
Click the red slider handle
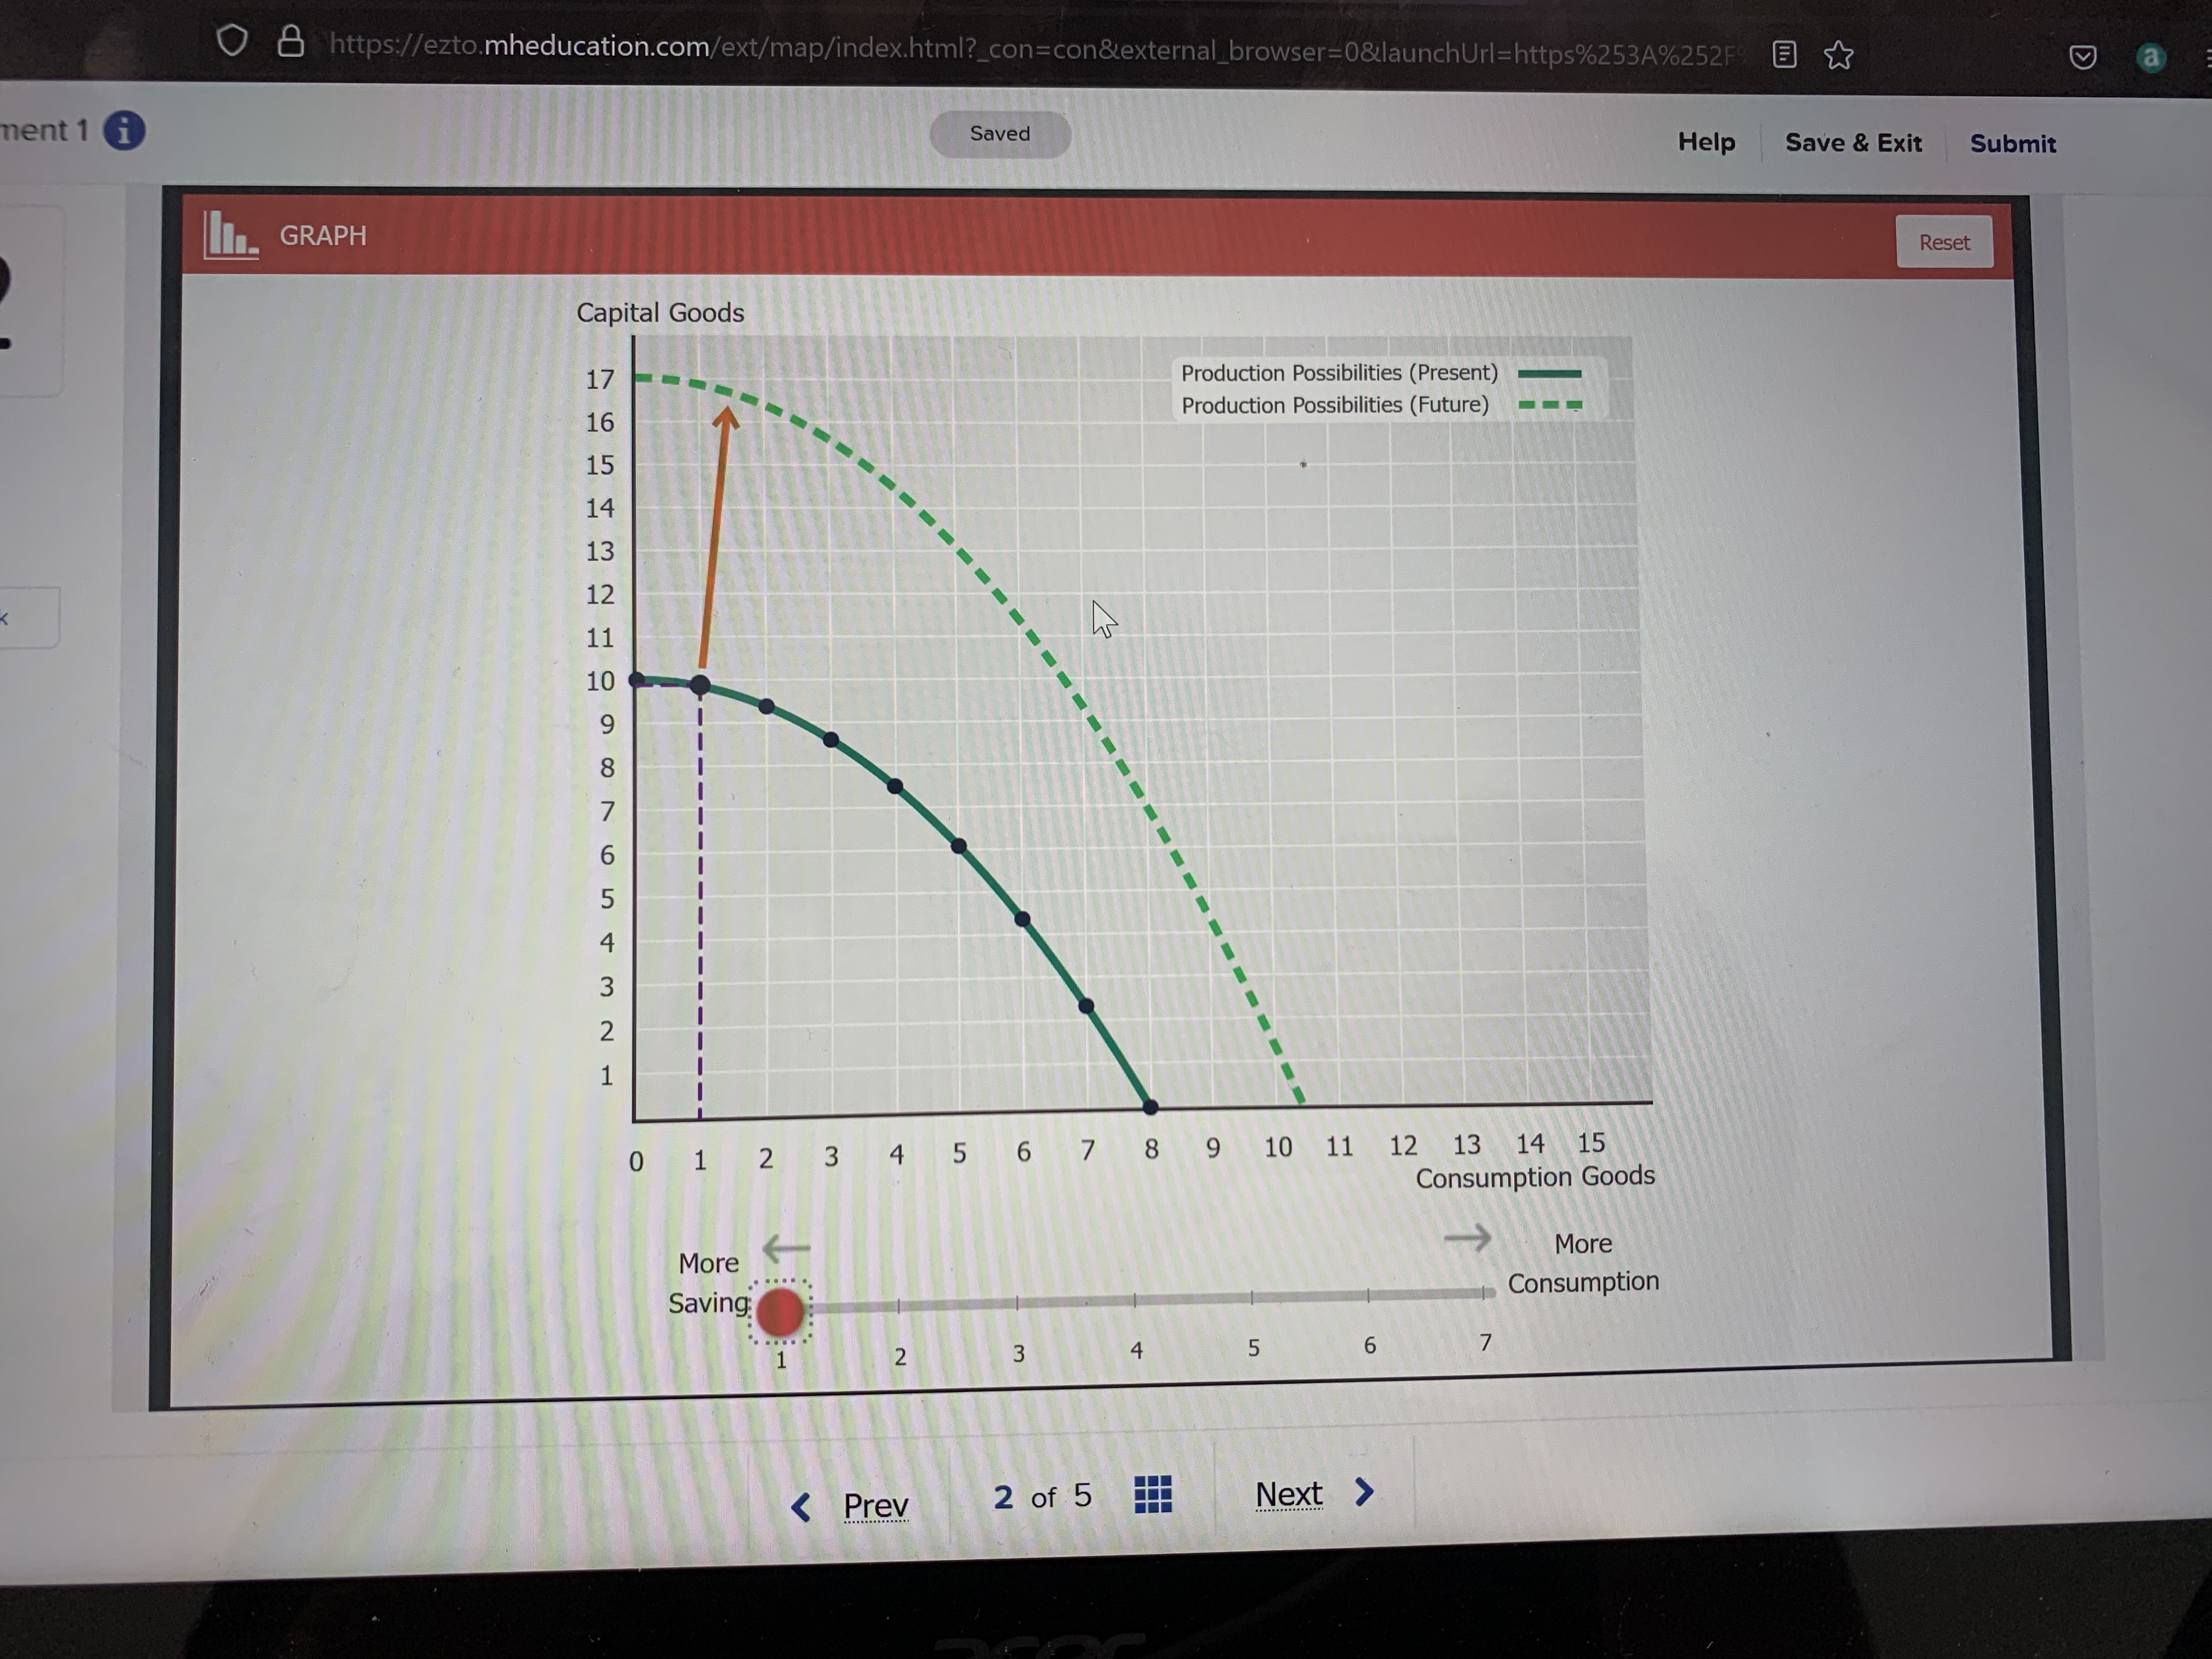click(780, 1311)
